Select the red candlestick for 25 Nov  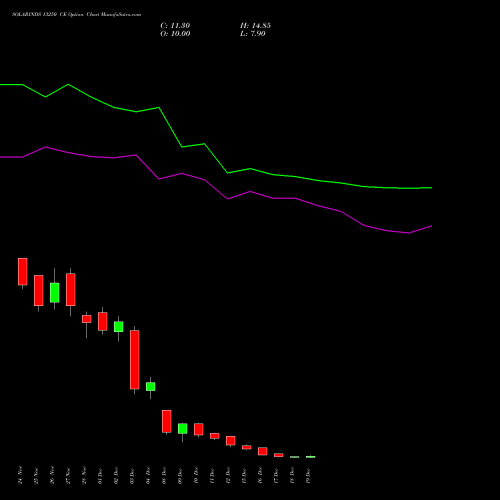tap(39, 290)
